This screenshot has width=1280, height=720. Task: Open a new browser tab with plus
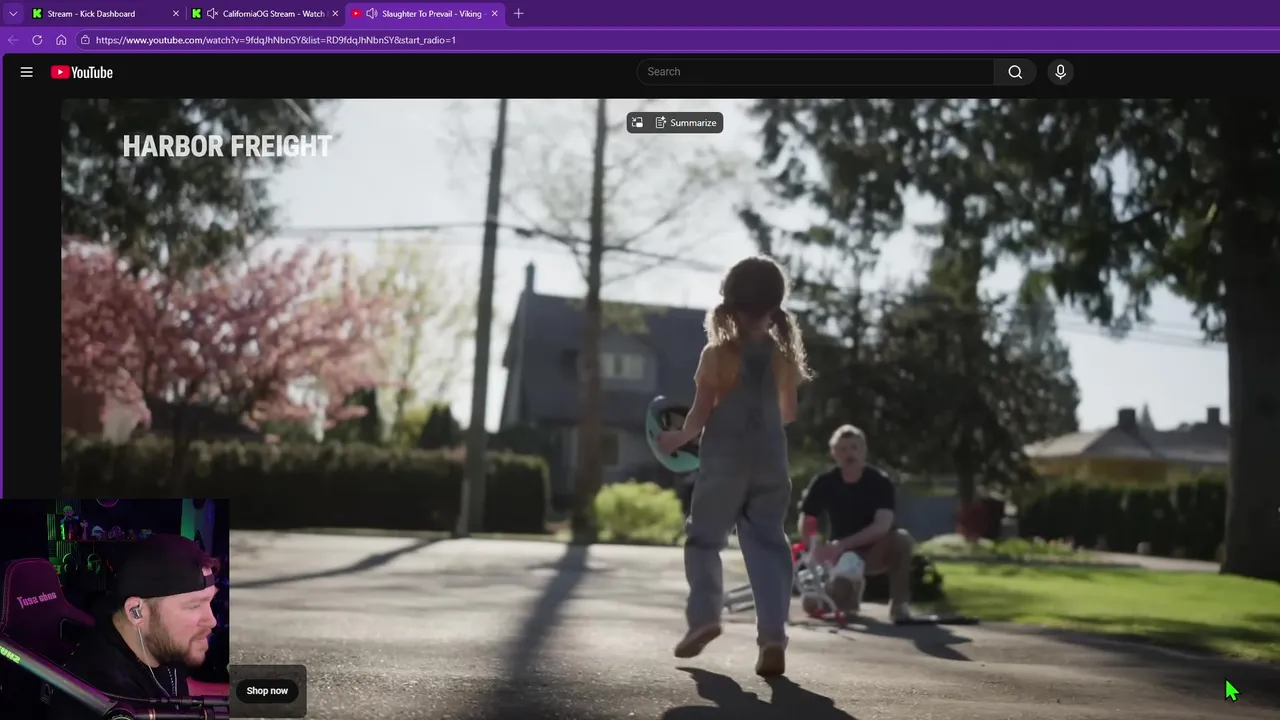pyautogui.click(x=518, y=14)
